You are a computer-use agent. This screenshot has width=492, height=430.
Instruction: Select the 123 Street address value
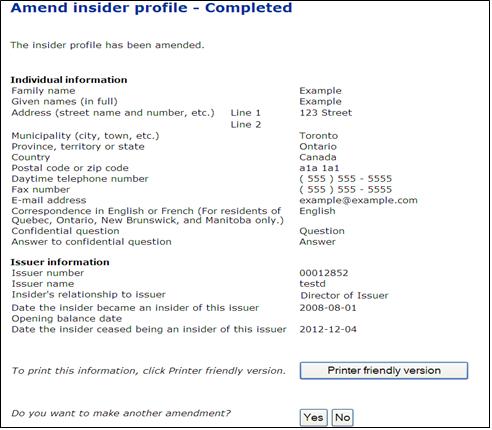coord(325,113)
